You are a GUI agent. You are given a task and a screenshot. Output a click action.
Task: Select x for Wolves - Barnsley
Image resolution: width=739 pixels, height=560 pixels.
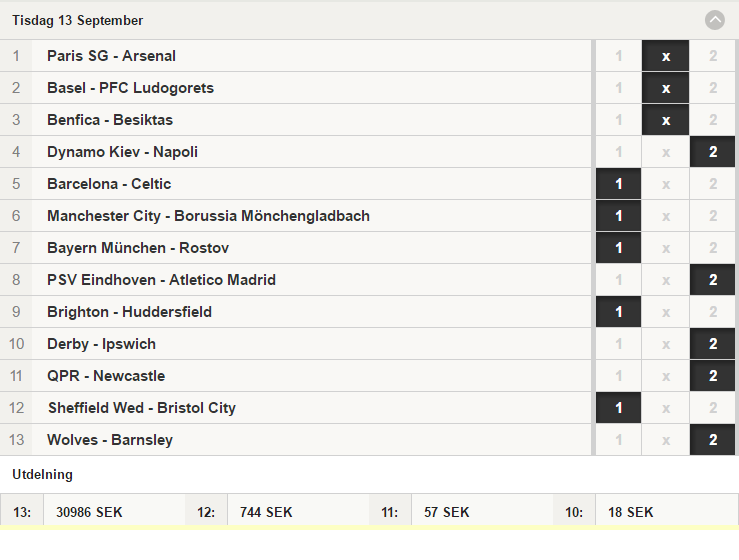(665, 440)
